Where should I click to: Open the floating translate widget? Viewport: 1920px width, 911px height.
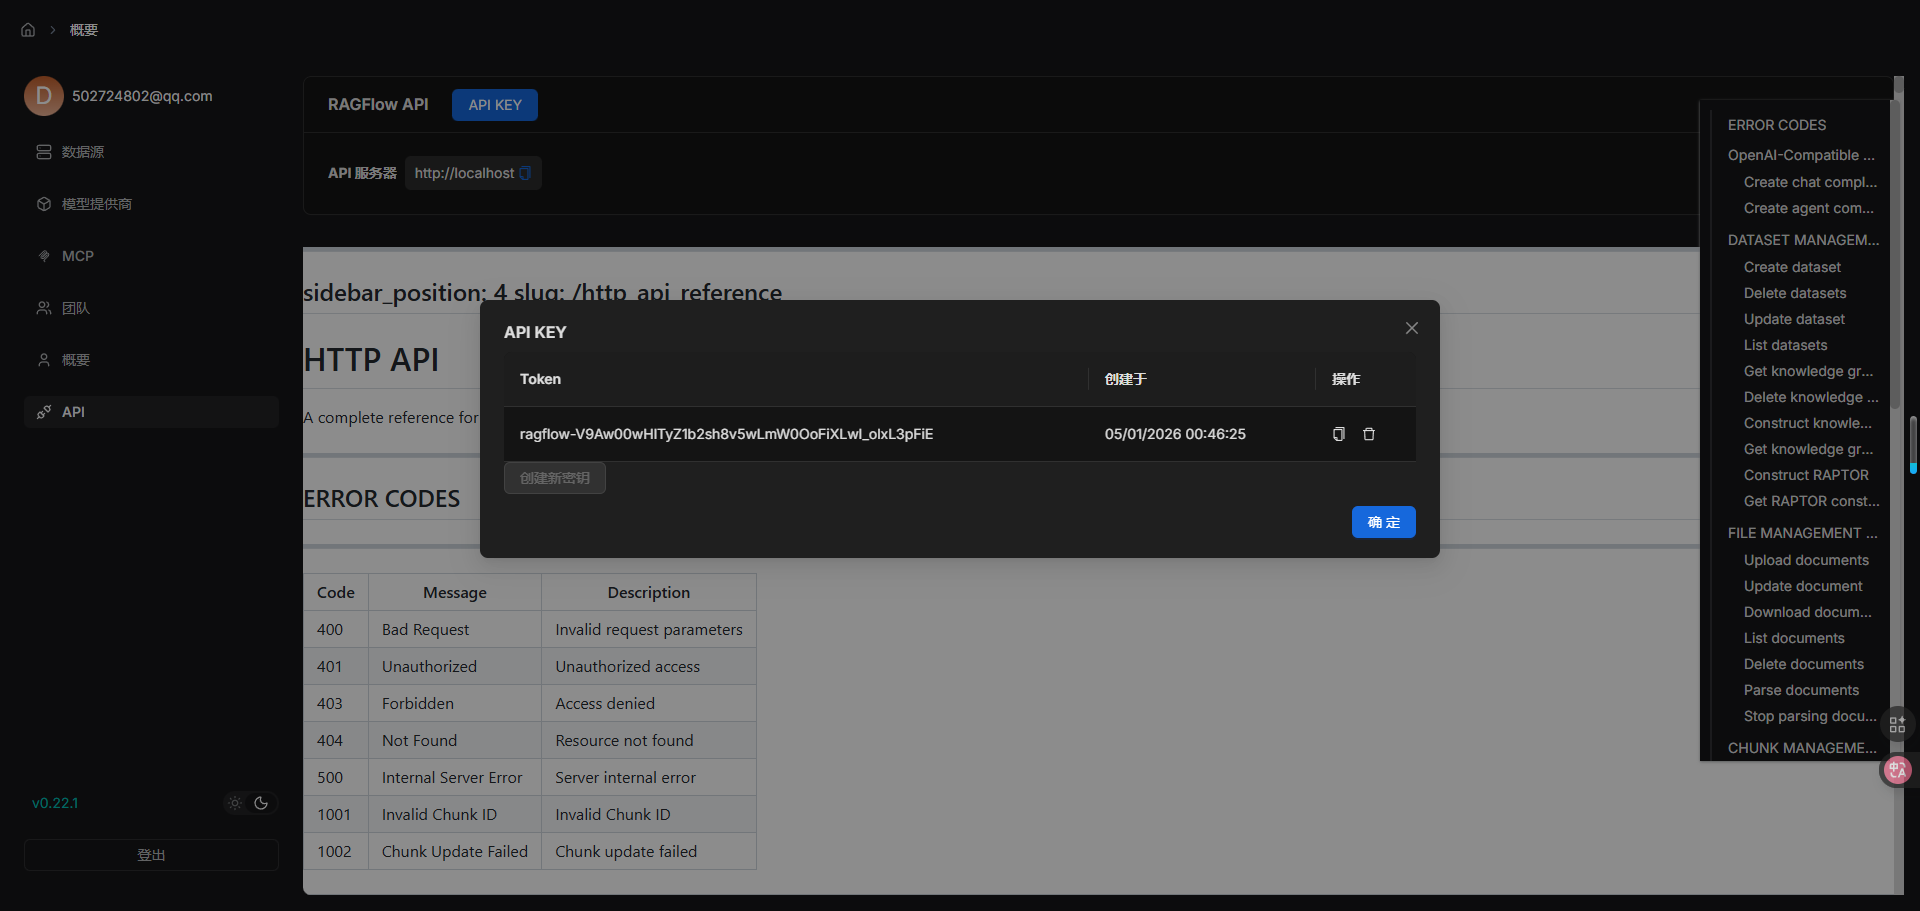coord(1897,770)
